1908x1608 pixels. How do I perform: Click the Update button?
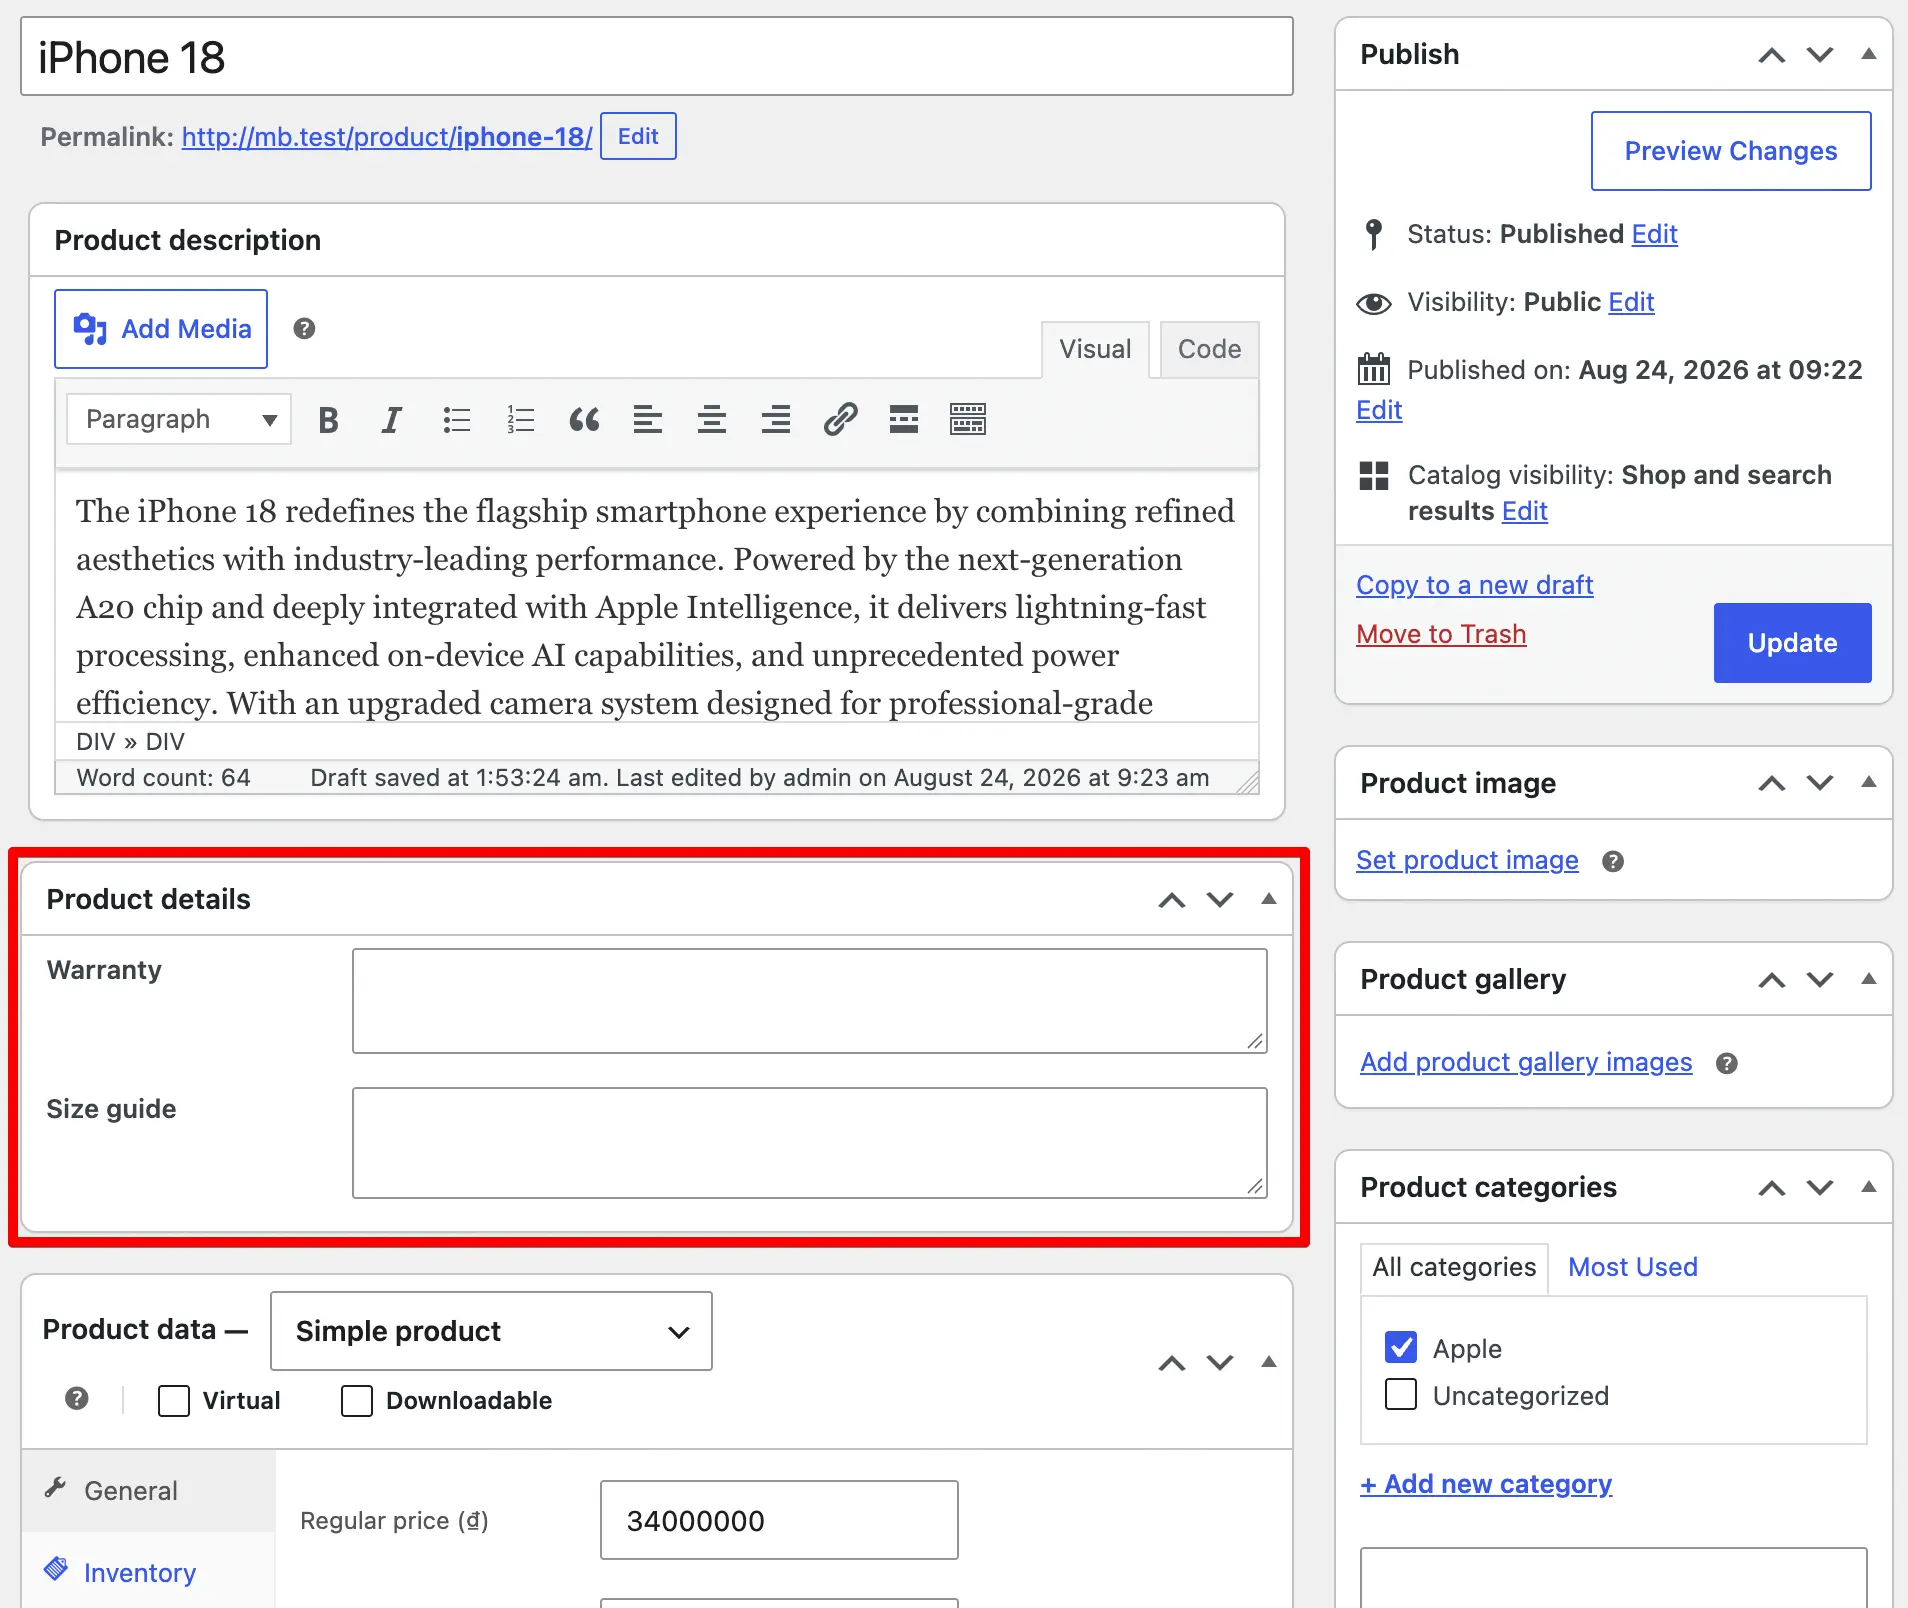pos(1792,643)
